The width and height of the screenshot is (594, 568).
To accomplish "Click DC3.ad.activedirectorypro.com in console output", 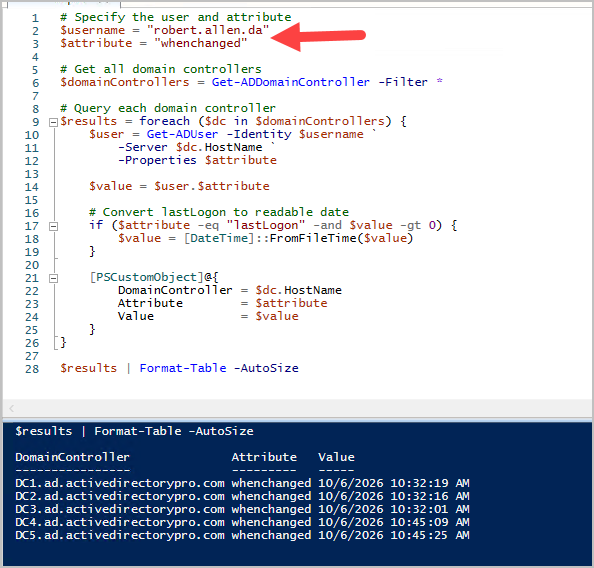I will [120, 509].
